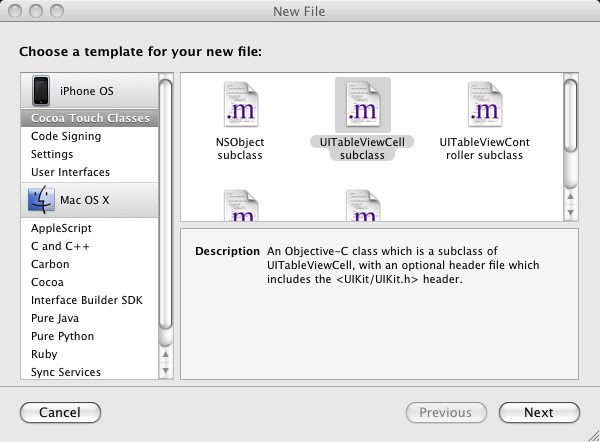Choose the UITableViewController subclass template icon
This screenshot has width=600, height=442.
485,105
